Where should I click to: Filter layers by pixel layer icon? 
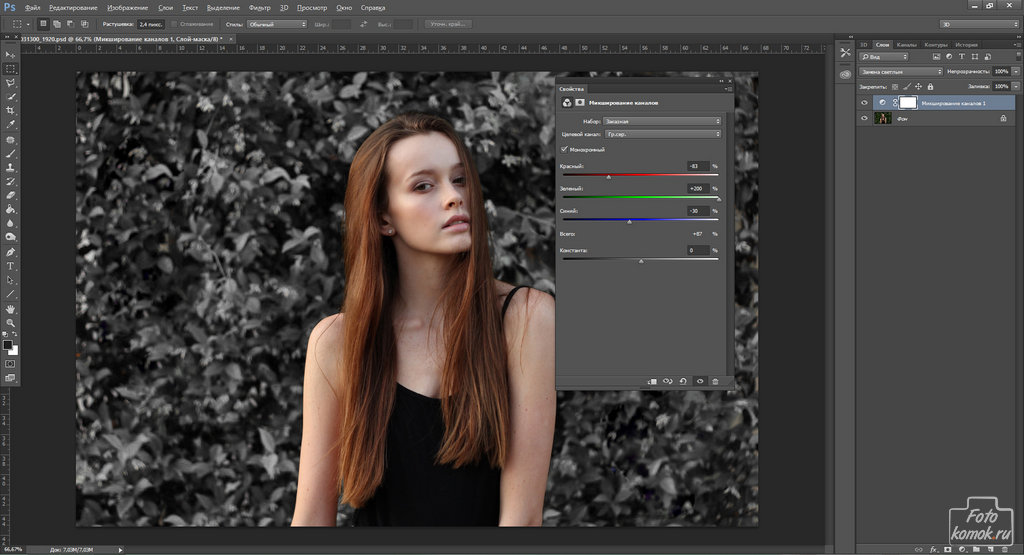936,57
